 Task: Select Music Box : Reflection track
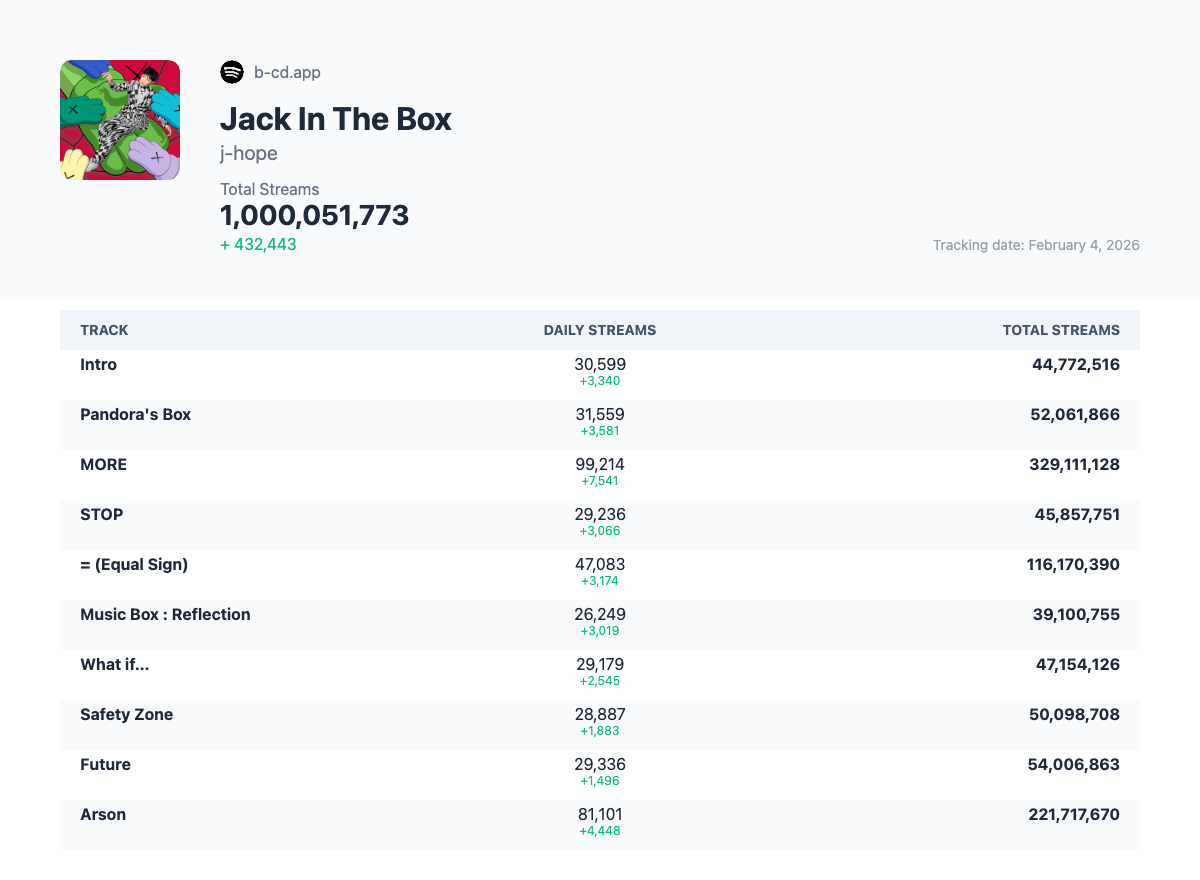[165, 615]
